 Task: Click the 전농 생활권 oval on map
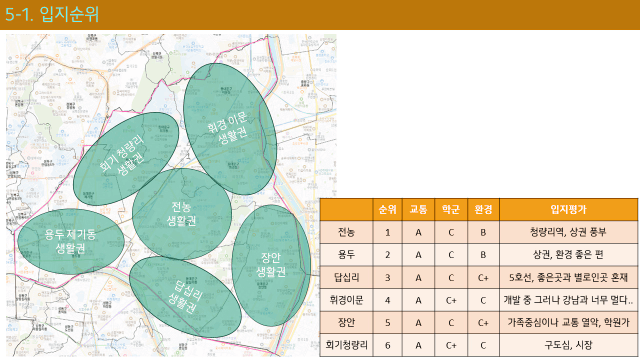(x=182, y=214)
